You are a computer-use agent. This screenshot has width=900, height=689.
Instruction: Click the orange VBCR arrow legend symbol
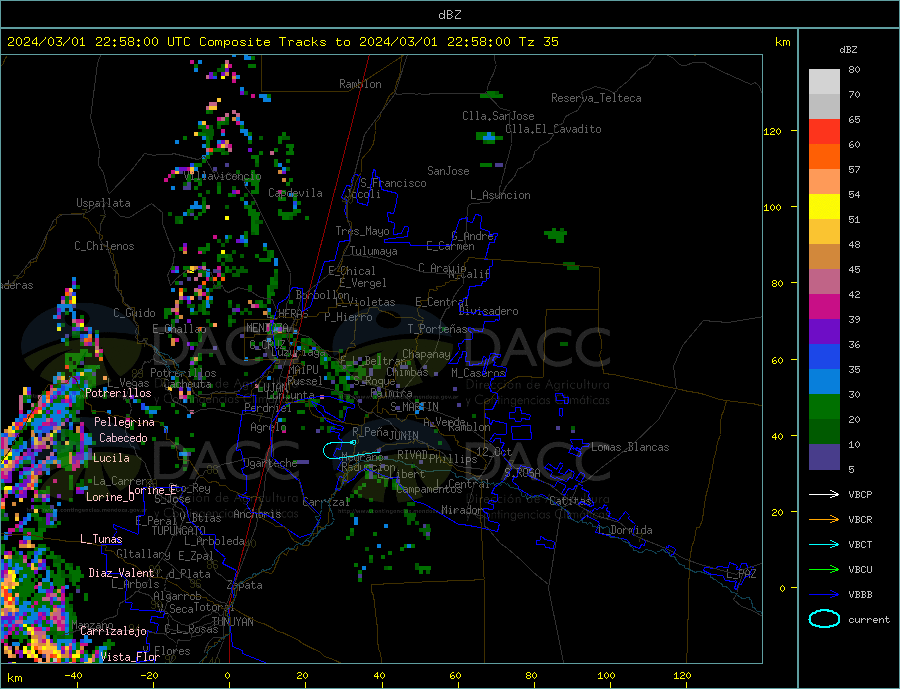[824, 520]
